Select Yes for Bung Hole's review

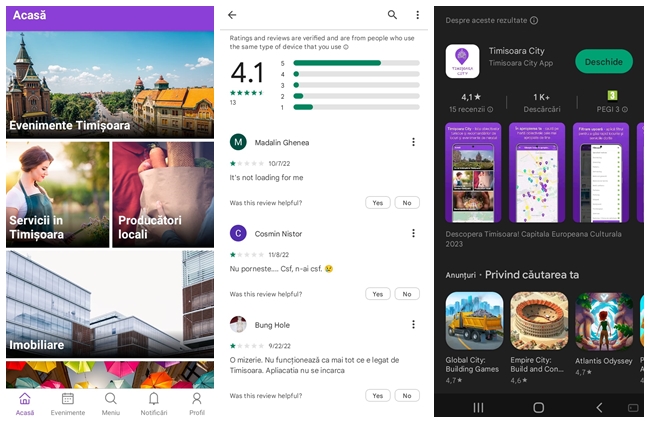coord(377,395)
